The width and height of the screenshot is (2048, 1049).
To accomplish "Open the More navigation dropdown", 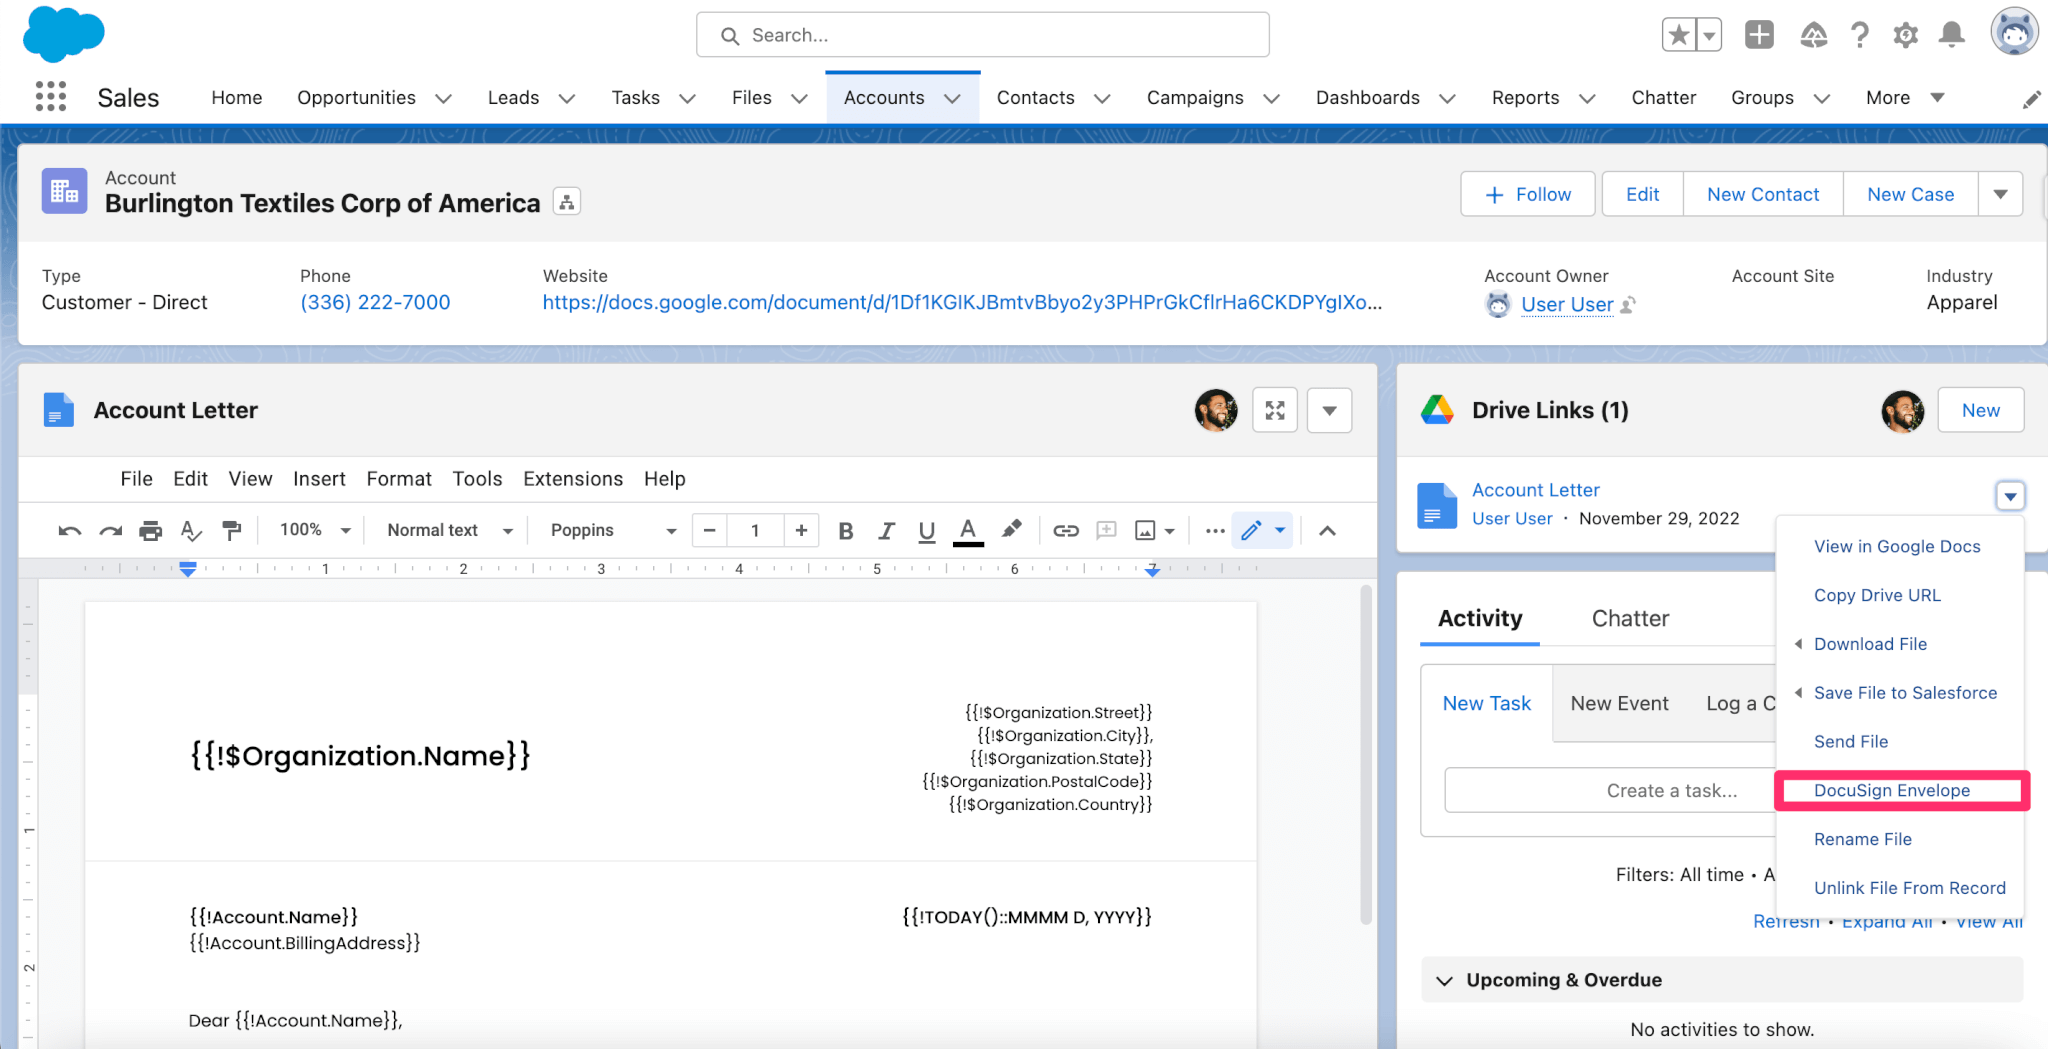I will pyautogui.click(x=1904, y=97).
